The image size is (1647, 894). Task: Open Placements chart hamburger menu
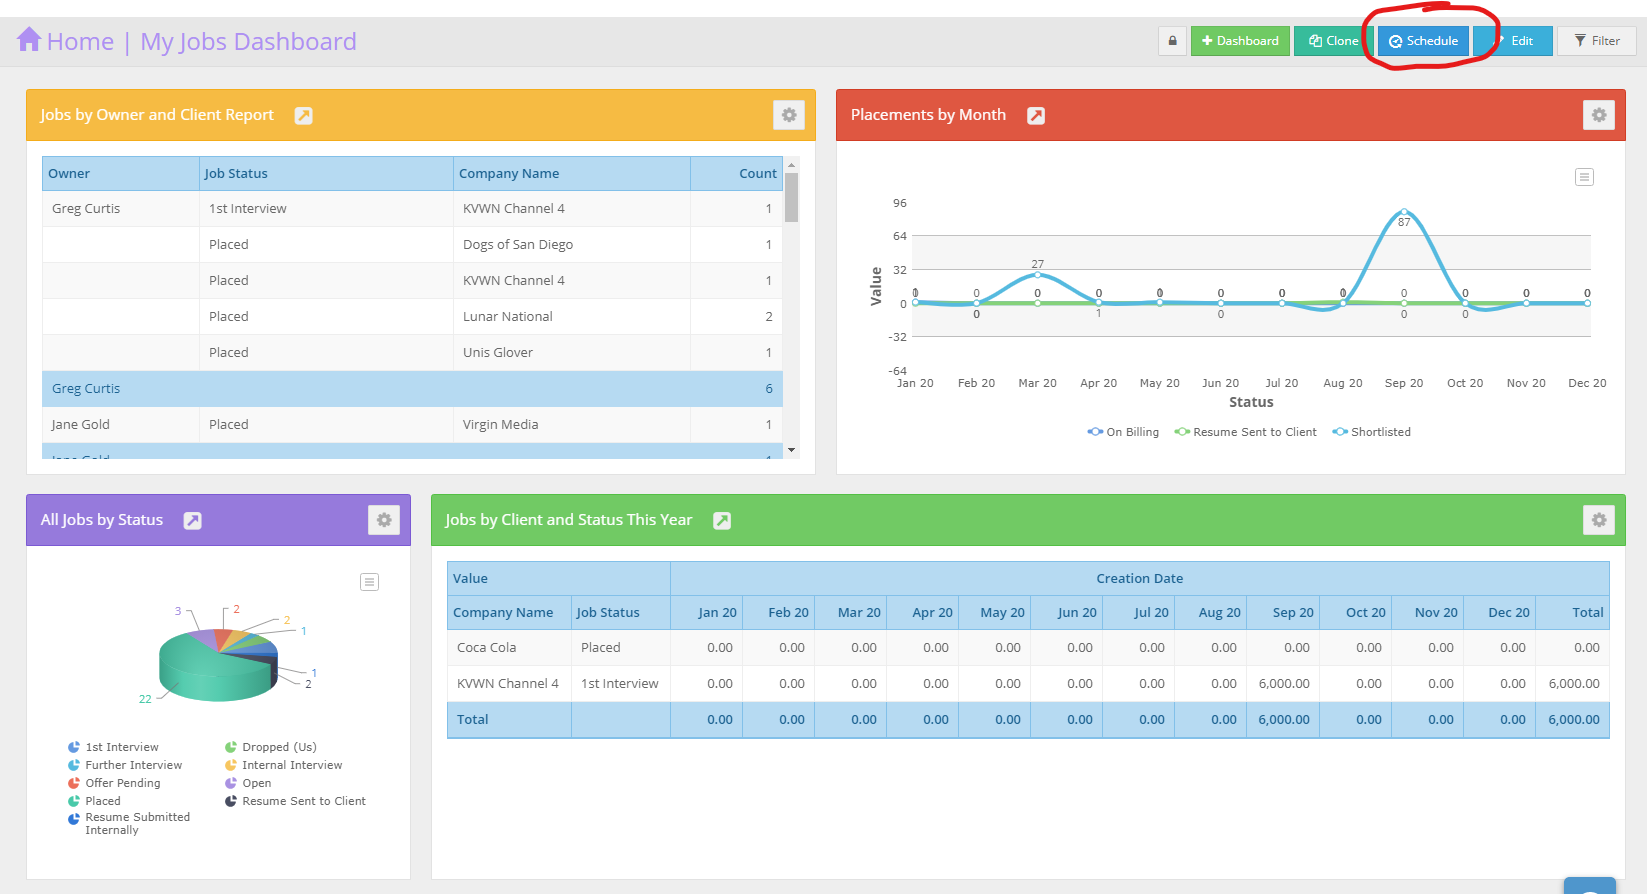(1584, 177)
